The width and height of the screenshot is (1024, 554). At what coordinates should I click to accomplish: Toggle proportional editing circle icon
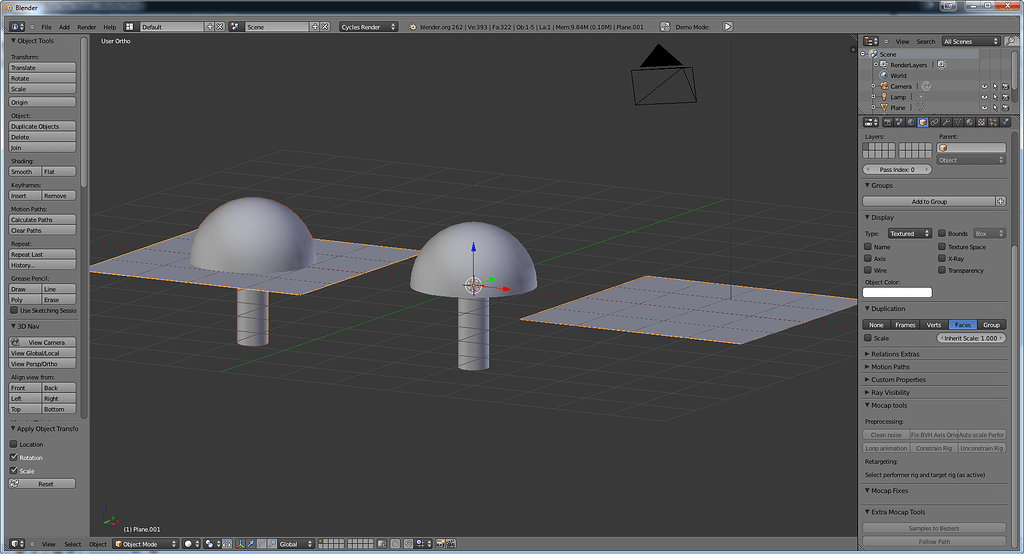click(395, 544)
